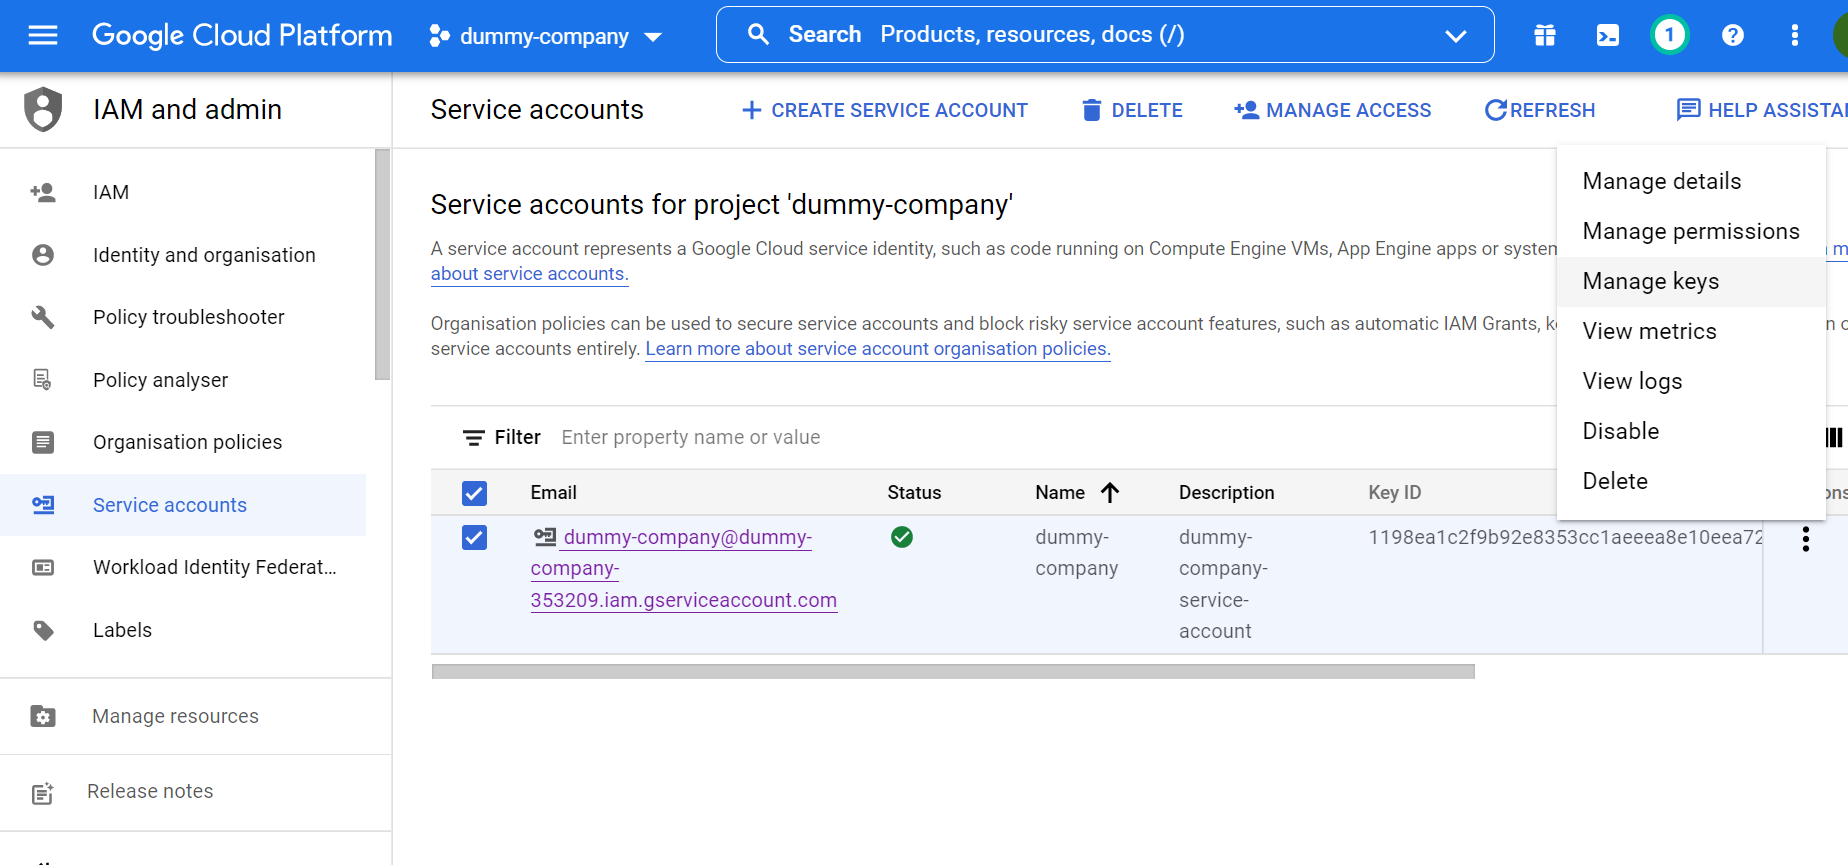Click the gift icon in header
Viewport: 1848px width, 865px height.
pyautogui.click(x=1545, y=36)
